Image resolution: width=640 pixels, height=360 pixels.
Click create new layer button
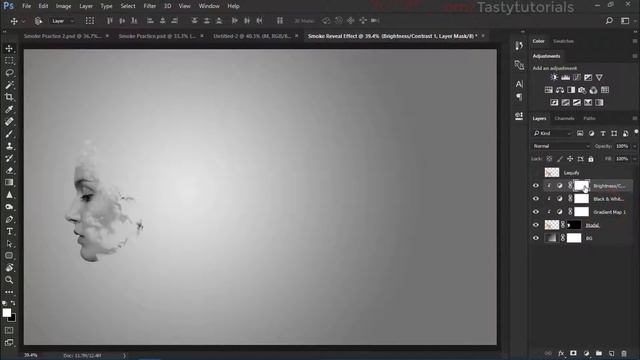click(x=611, y=353)
